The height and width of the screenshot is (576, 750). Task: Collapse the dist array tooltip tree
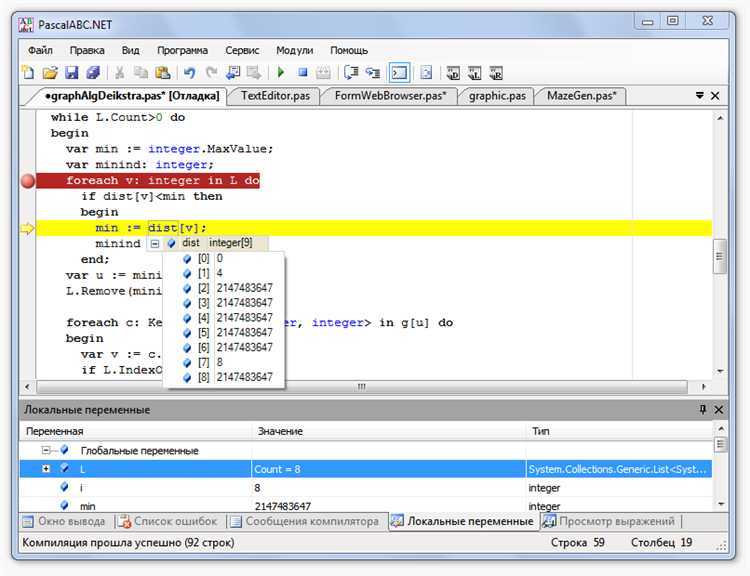pyautogui.click(x=154, y=243)
